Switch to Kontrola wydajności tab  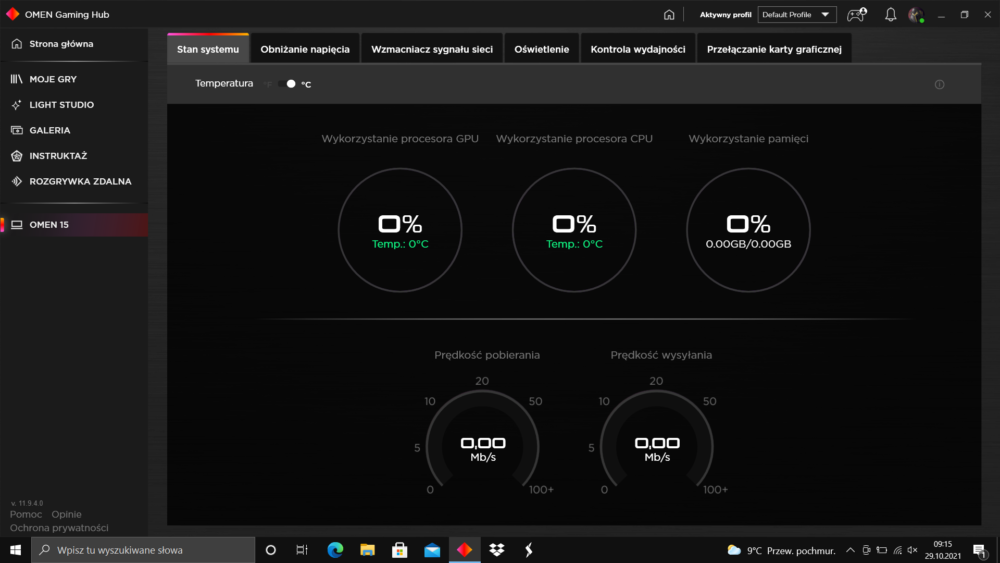tap(638, 49)
